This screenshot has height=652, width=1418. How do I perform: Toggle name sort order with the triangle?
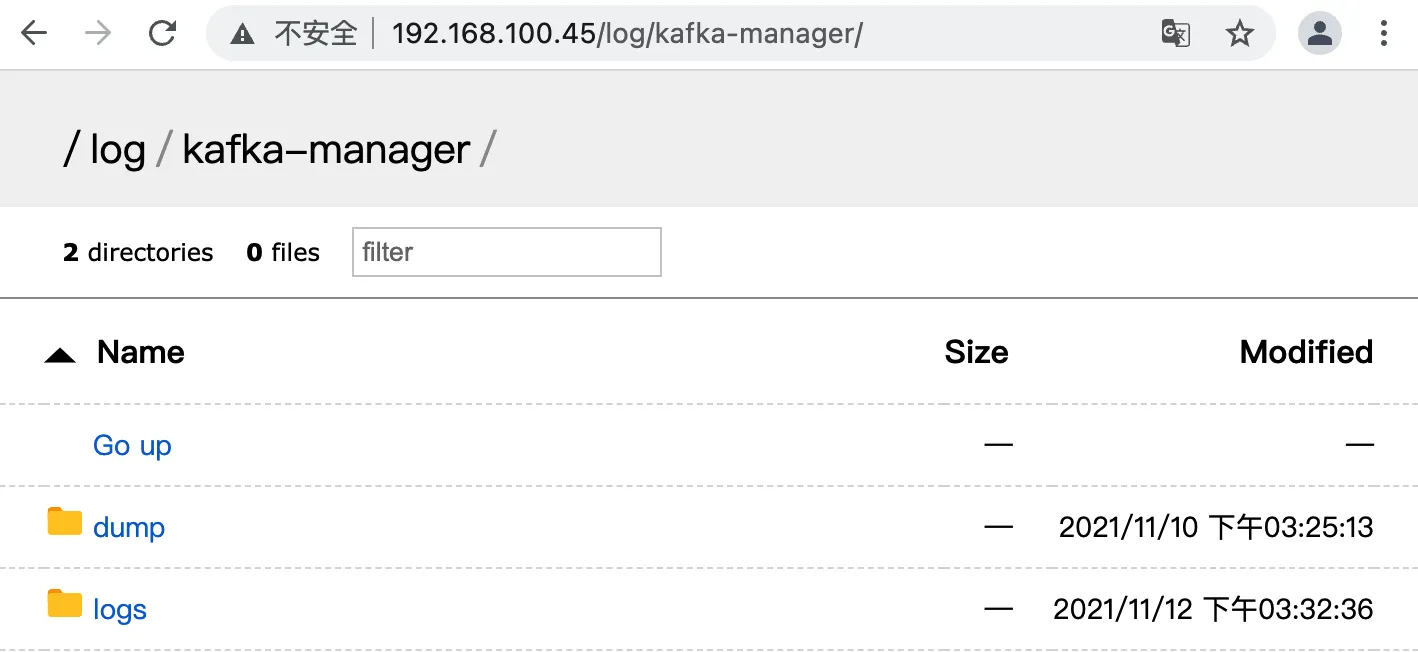(x=58, y=352)
